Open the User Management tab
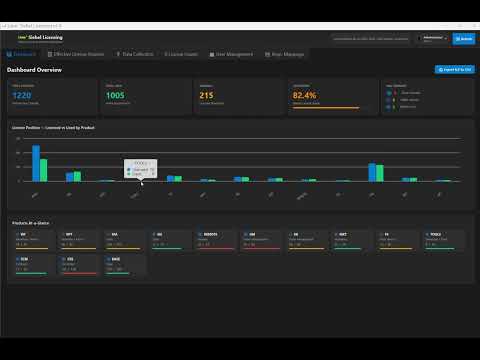480x360 pixels. point(231,54)
